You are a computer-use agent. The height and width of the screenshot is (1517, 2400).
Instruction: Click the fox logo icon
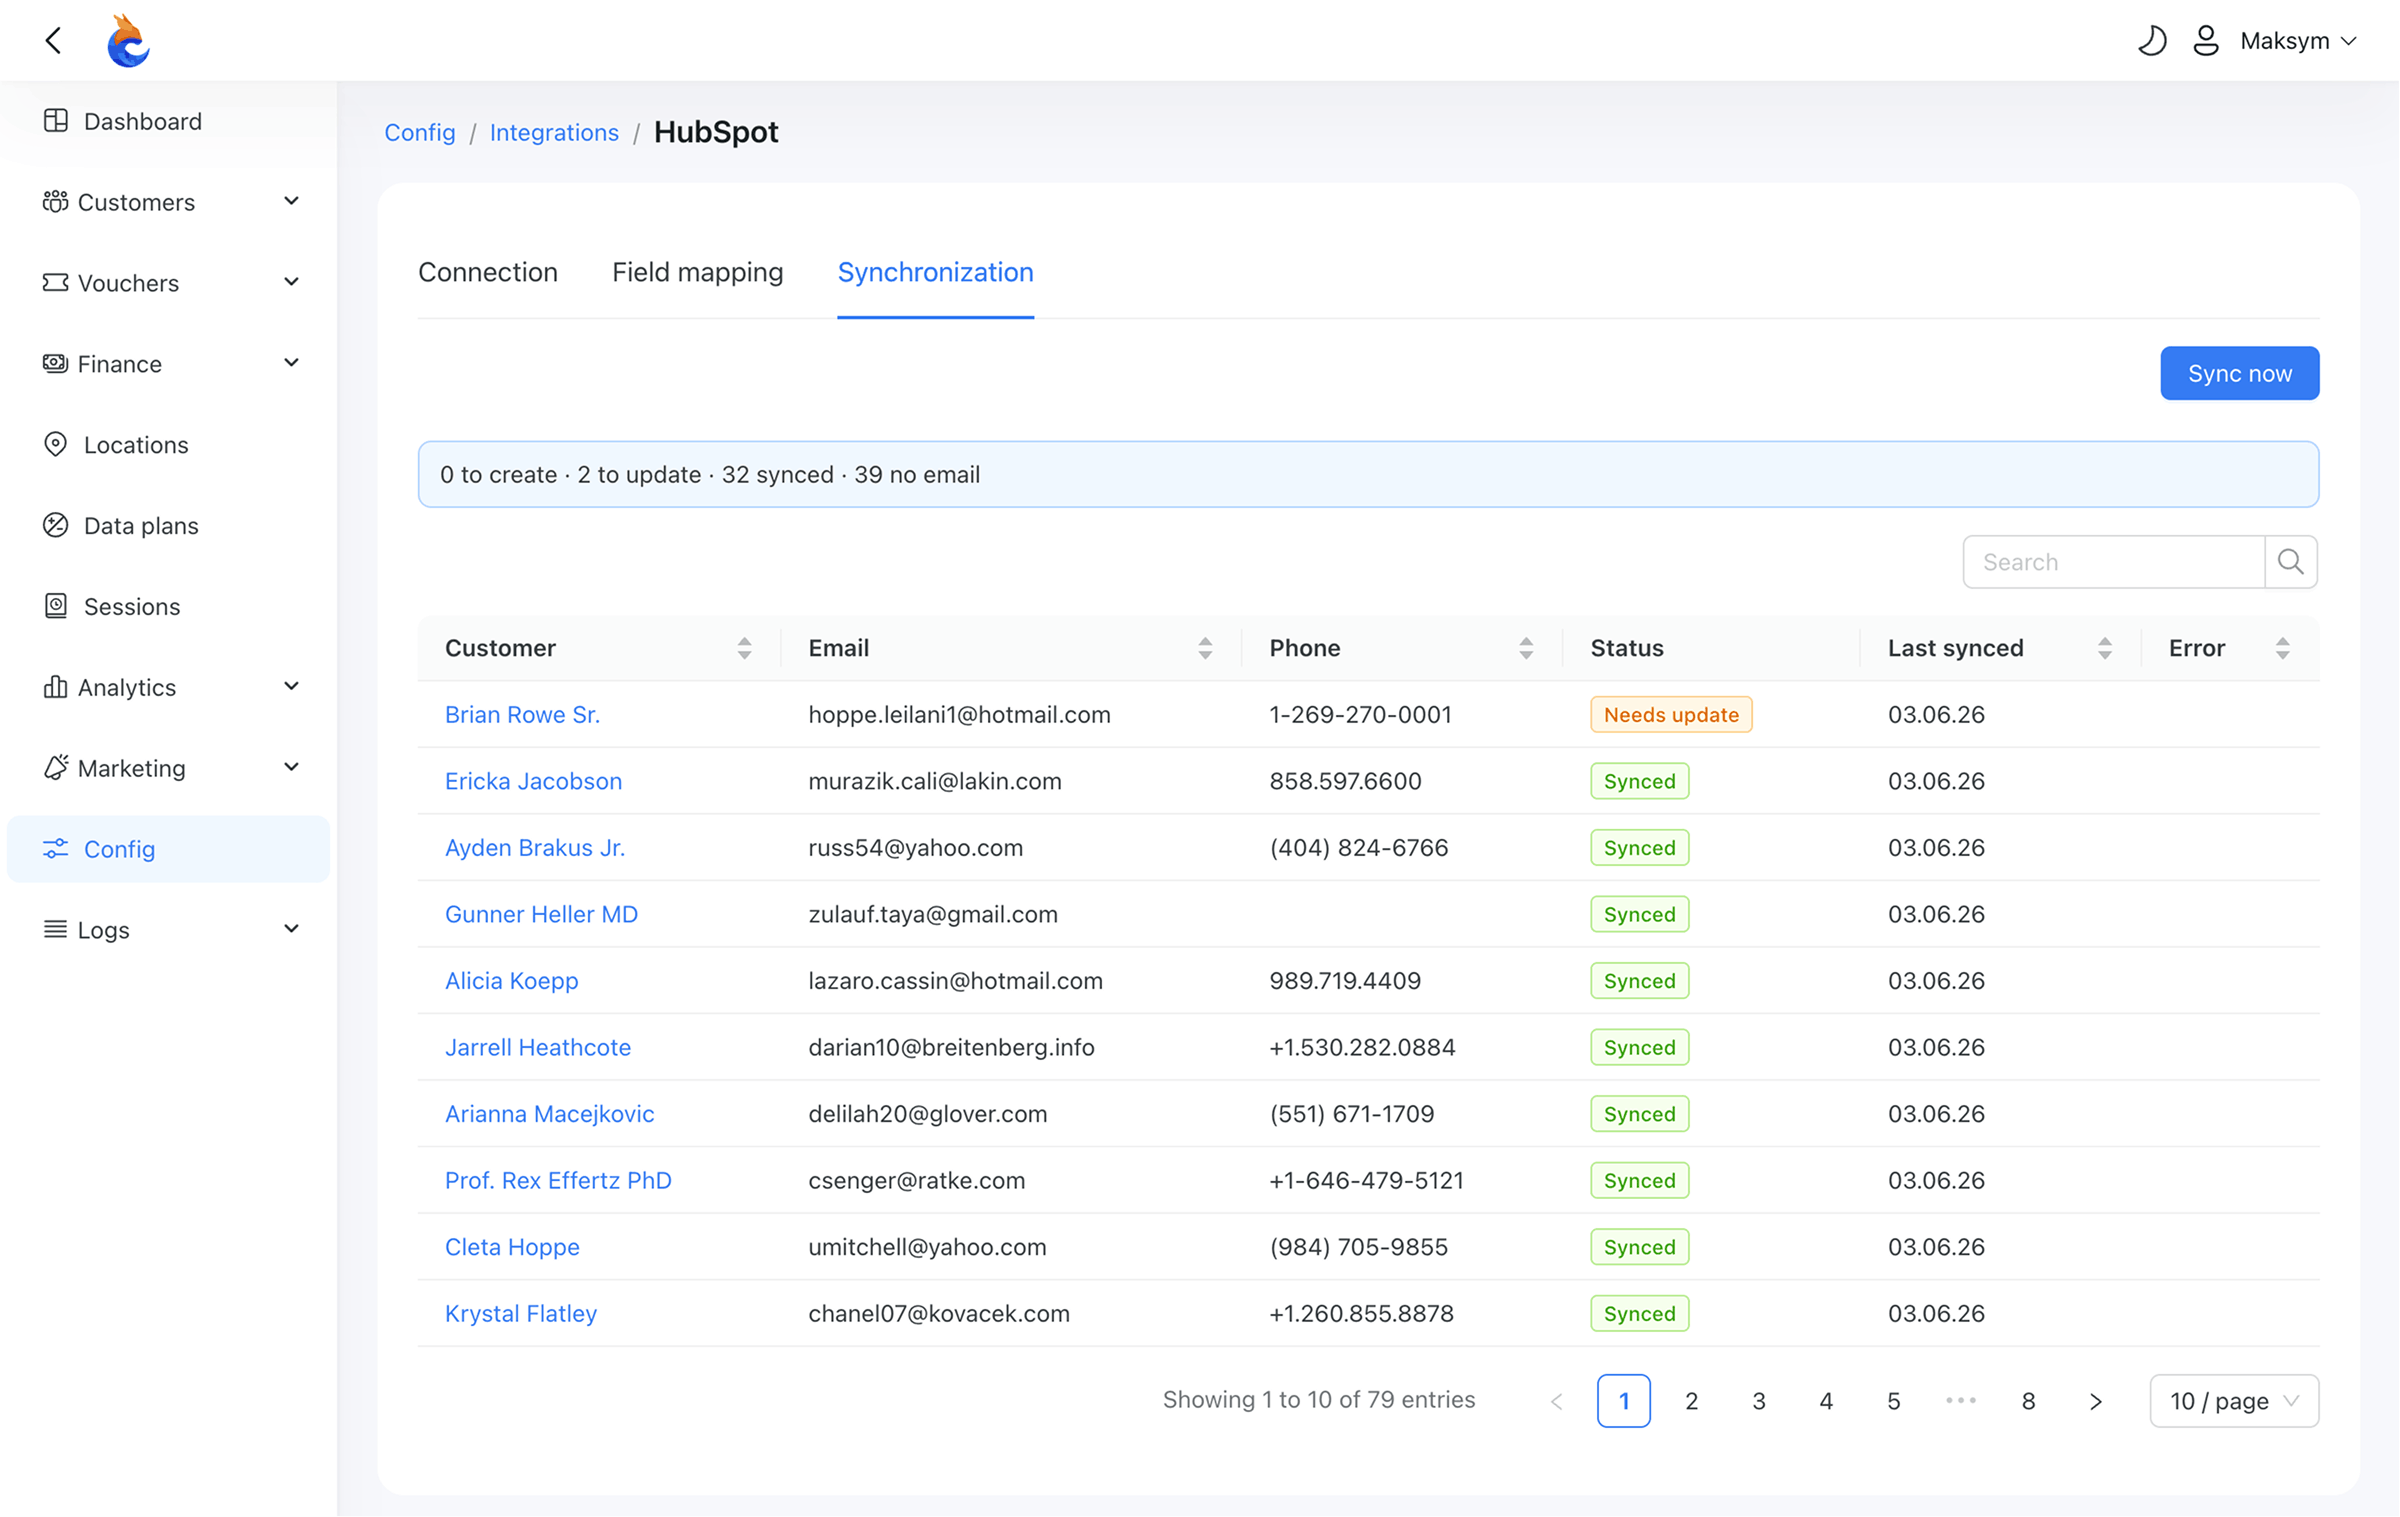[128, 41]
